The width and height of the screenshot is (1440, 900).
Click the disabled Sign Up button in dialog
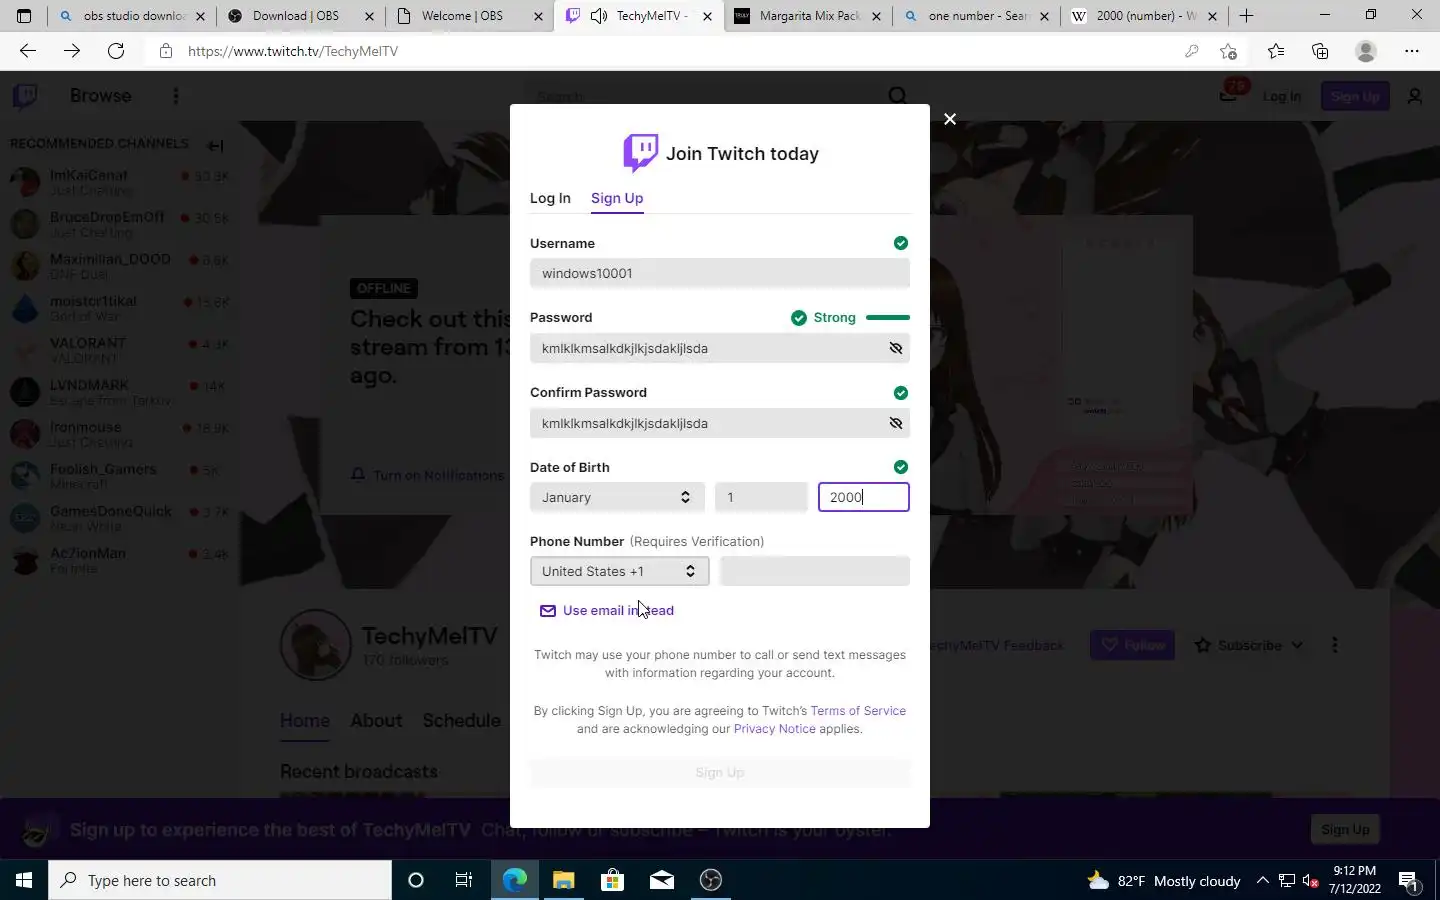pyautogui.click(x=720, y=773)
